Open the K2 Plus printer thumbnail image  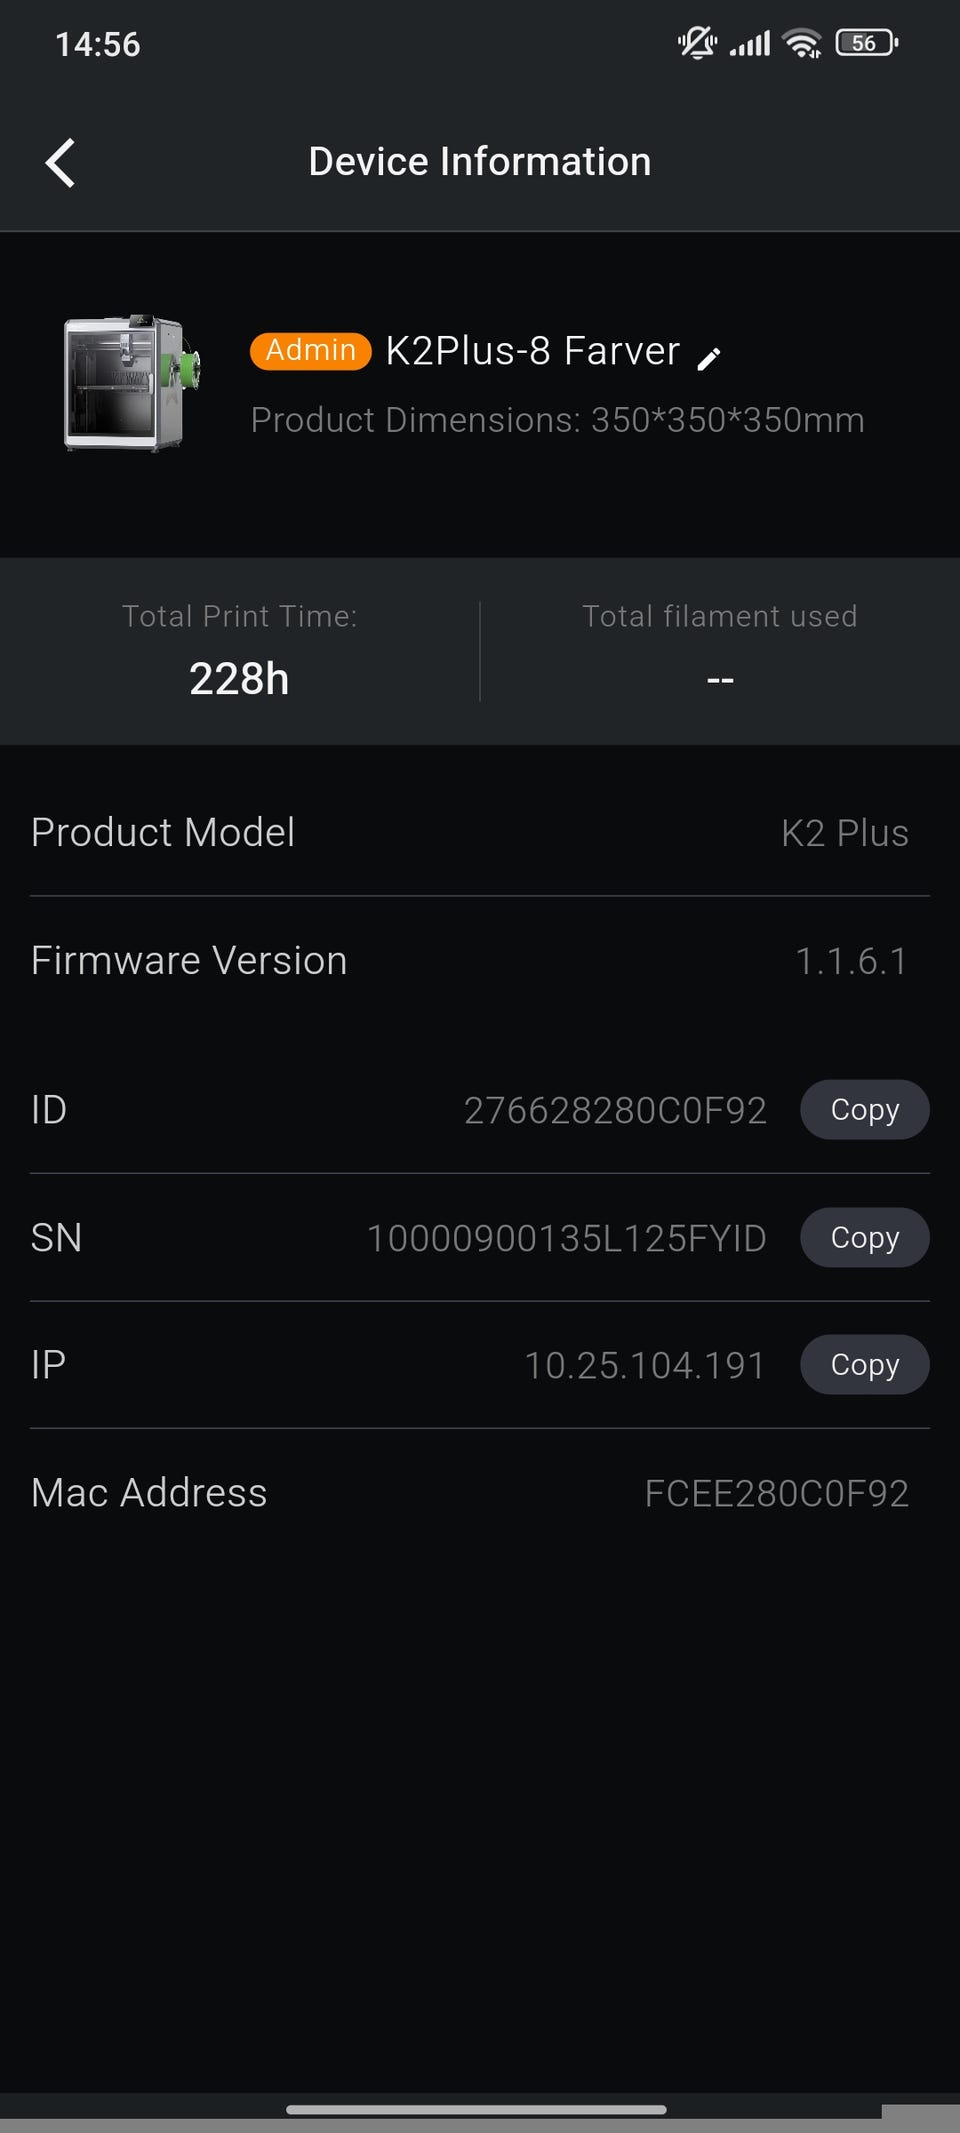click(x=131, y=384)
